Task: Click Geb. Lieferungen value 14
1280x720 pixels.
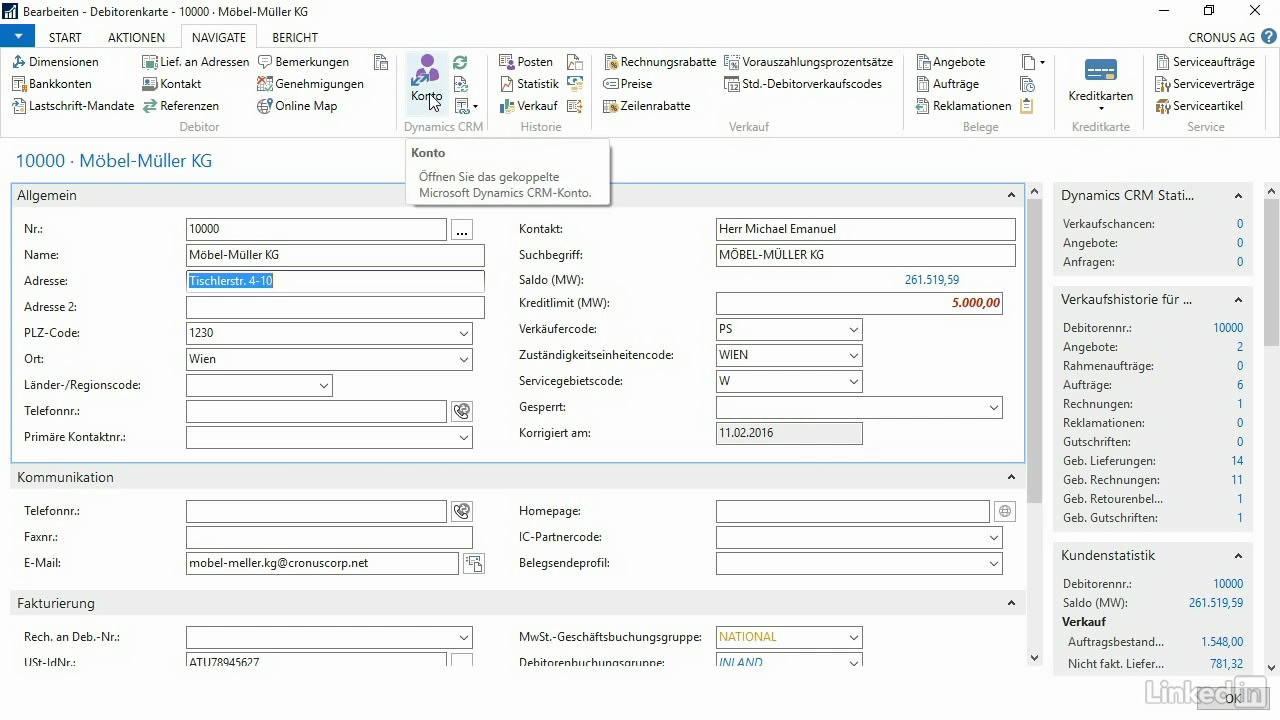Action: [x=1237, y=461]
